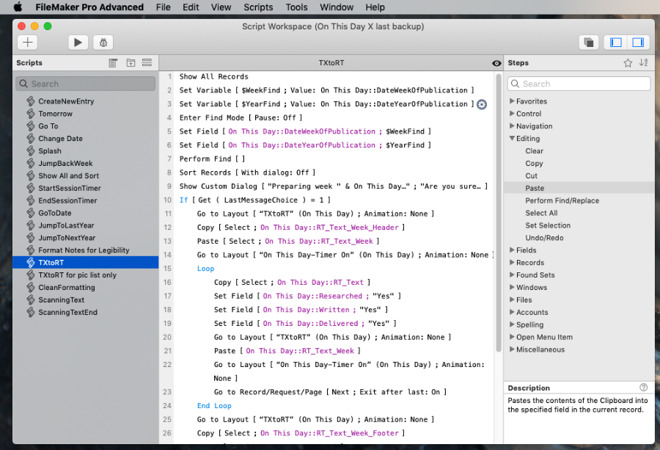Select the Loop step on line 15
Image resolution: width=660 pixels, height=450 pixels.
point(205,269)
